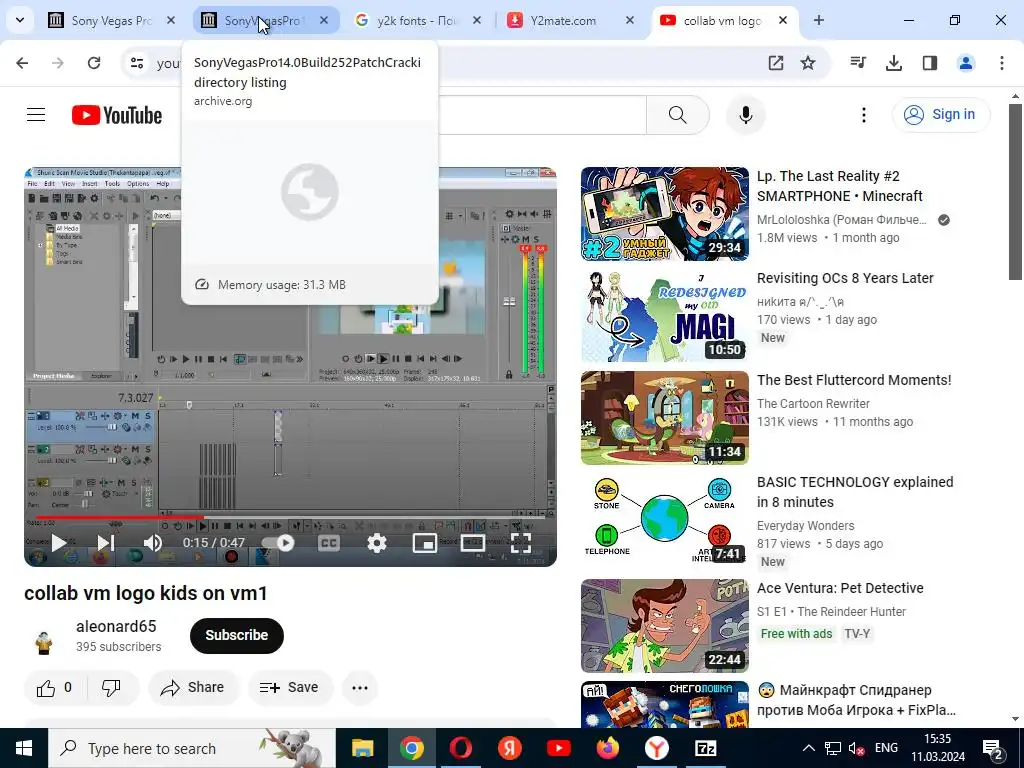This screenshot has height=768, width=1024.
Task: Share this video
Action: click(x=193, y=688)
